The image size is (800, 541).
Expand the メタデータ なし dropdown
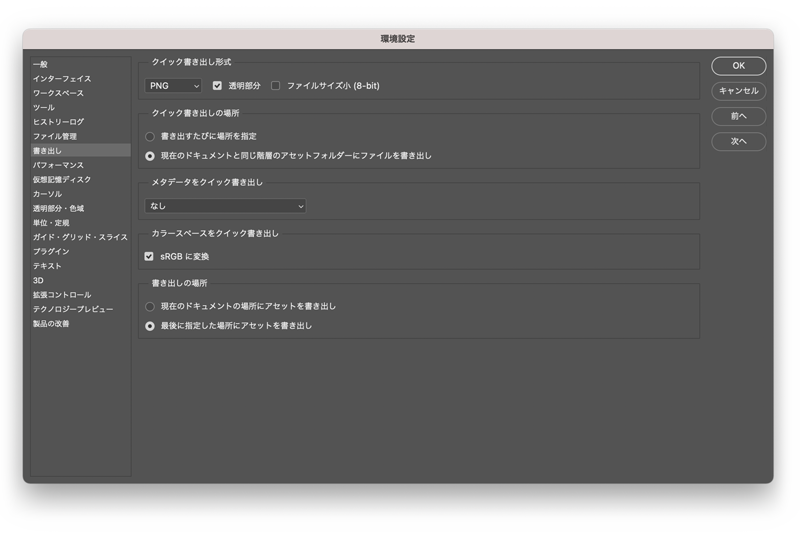pyautogui.click(x=225, y=206)
